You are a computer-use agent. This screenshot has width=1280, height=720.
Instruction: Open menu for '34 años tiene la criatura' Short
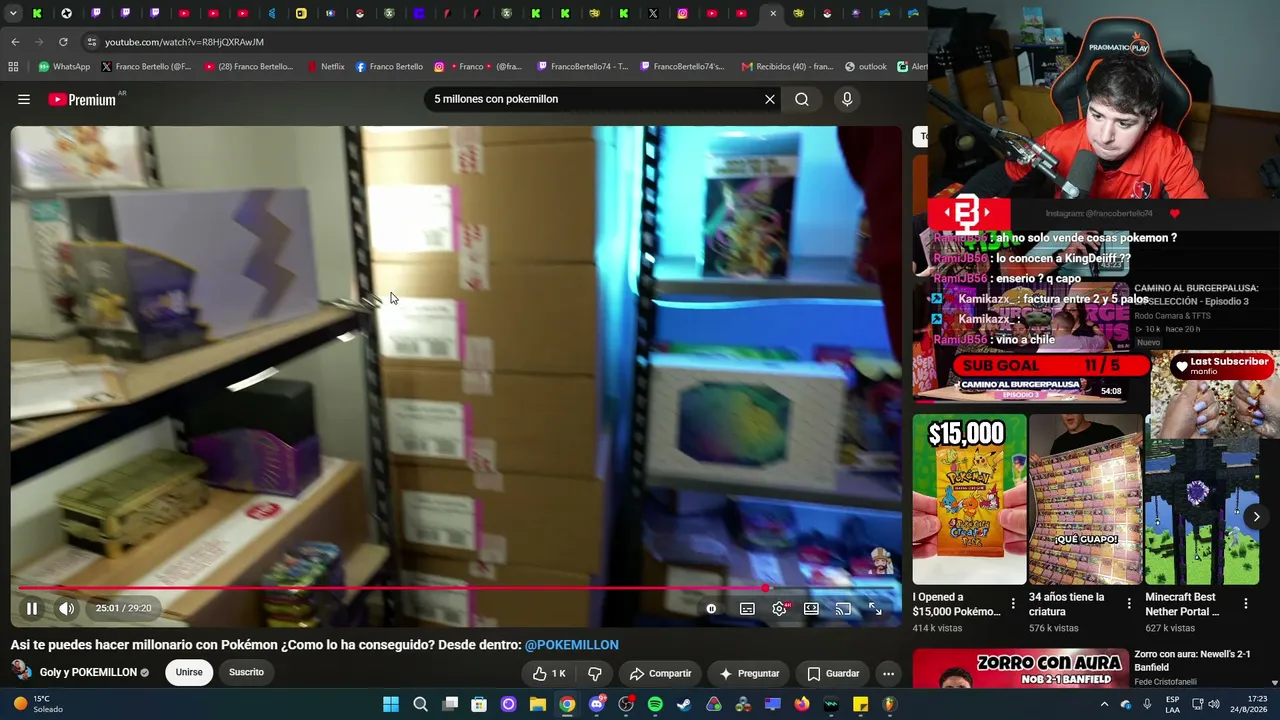1129,604
